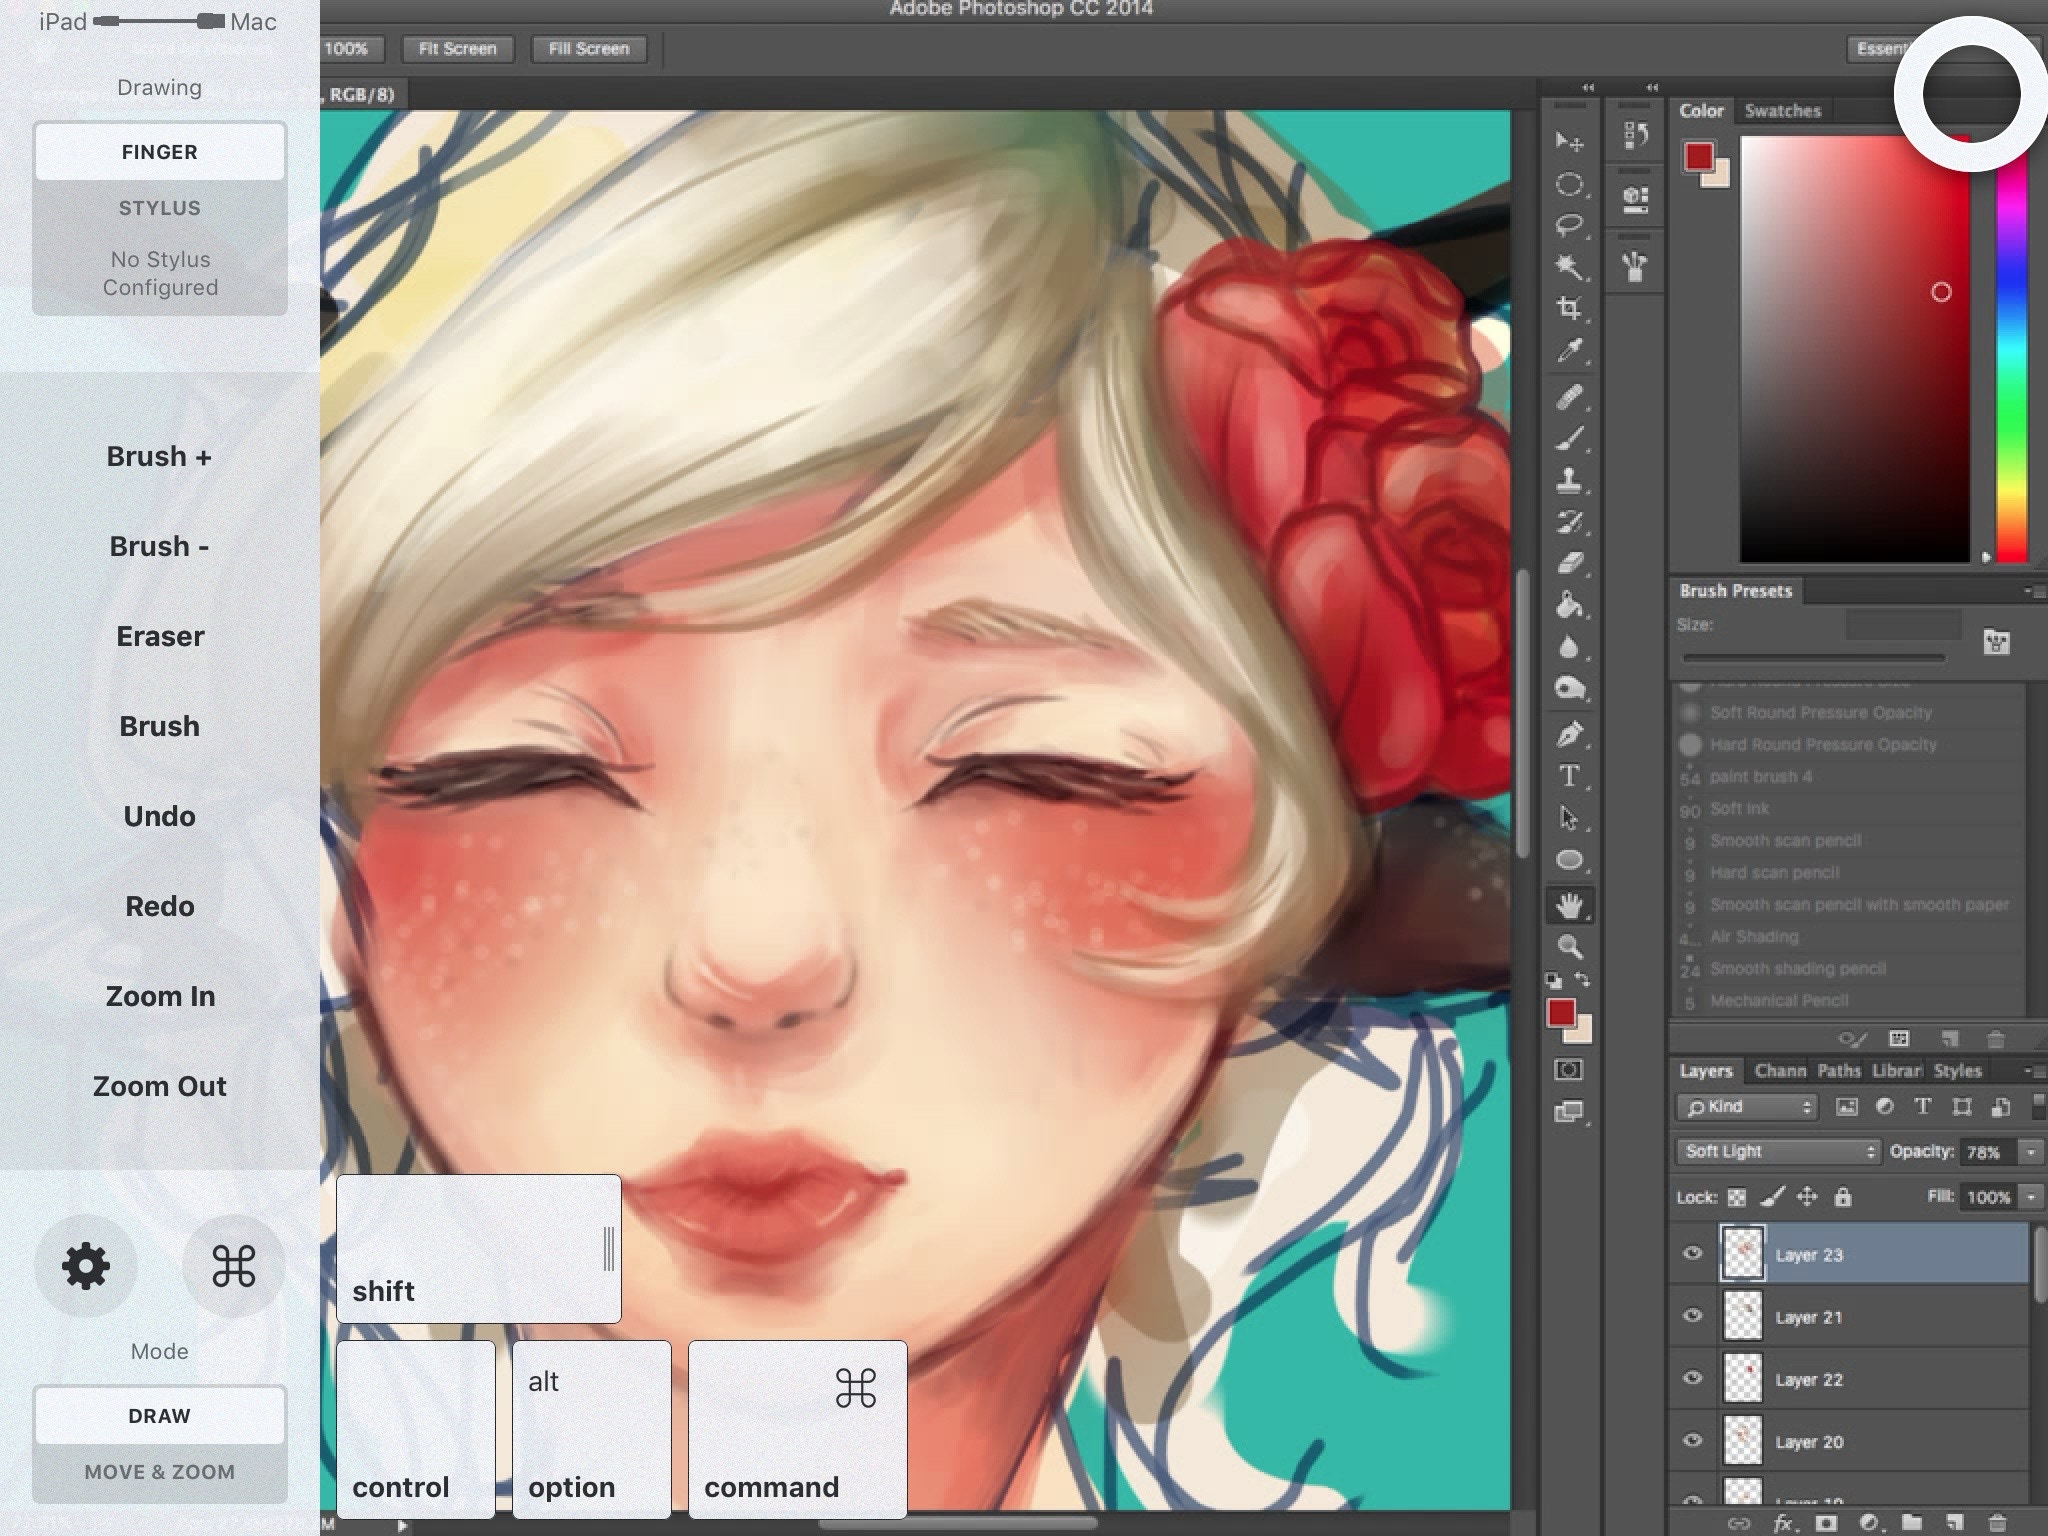
Task: Open the Paths panel tab
Action: [x=1838, y=1071]
